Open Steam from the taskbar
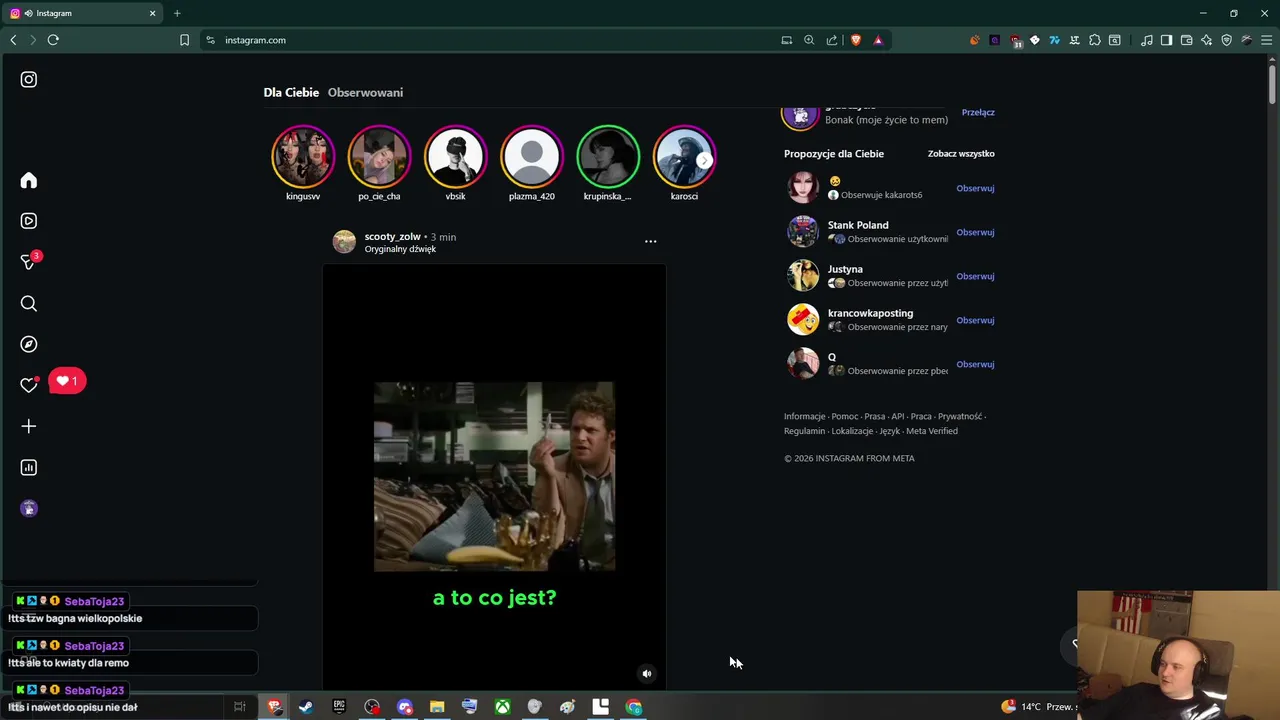The width and height of the screenshot is (1280, 720). click(306, 707)
